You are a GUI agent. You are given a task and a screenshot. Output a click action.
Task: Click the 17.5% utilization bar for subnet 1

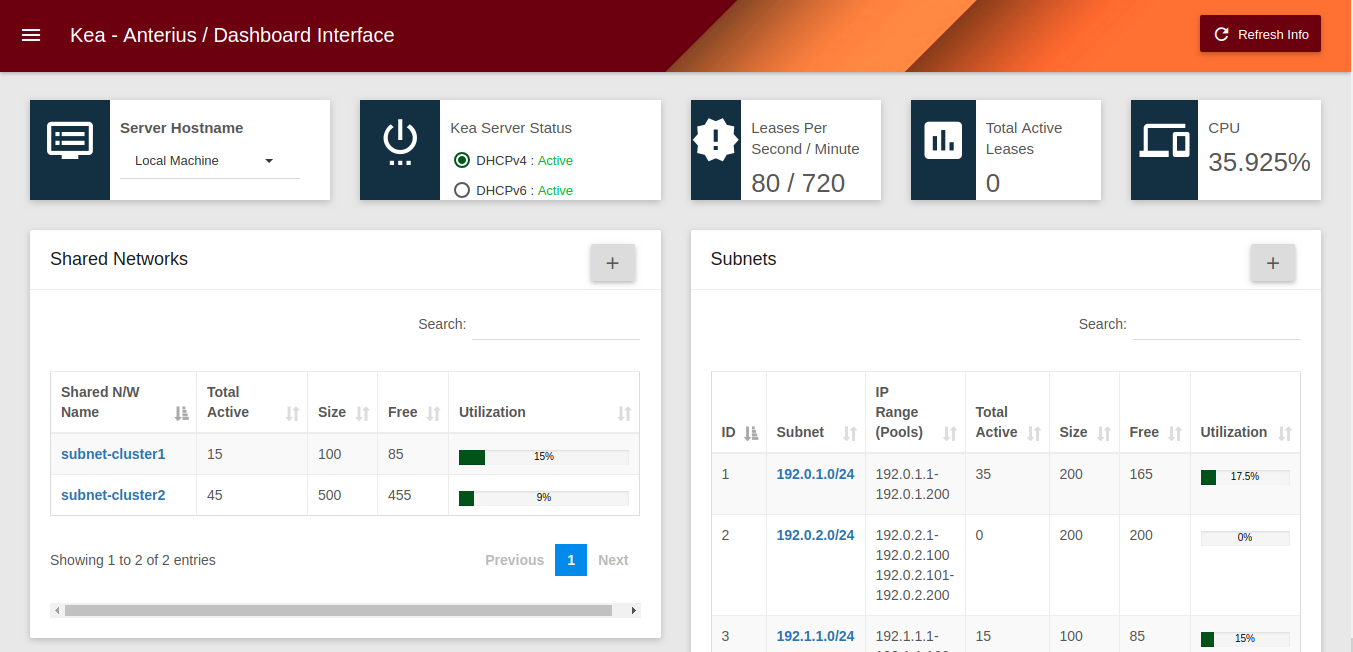click(1245, 477)
